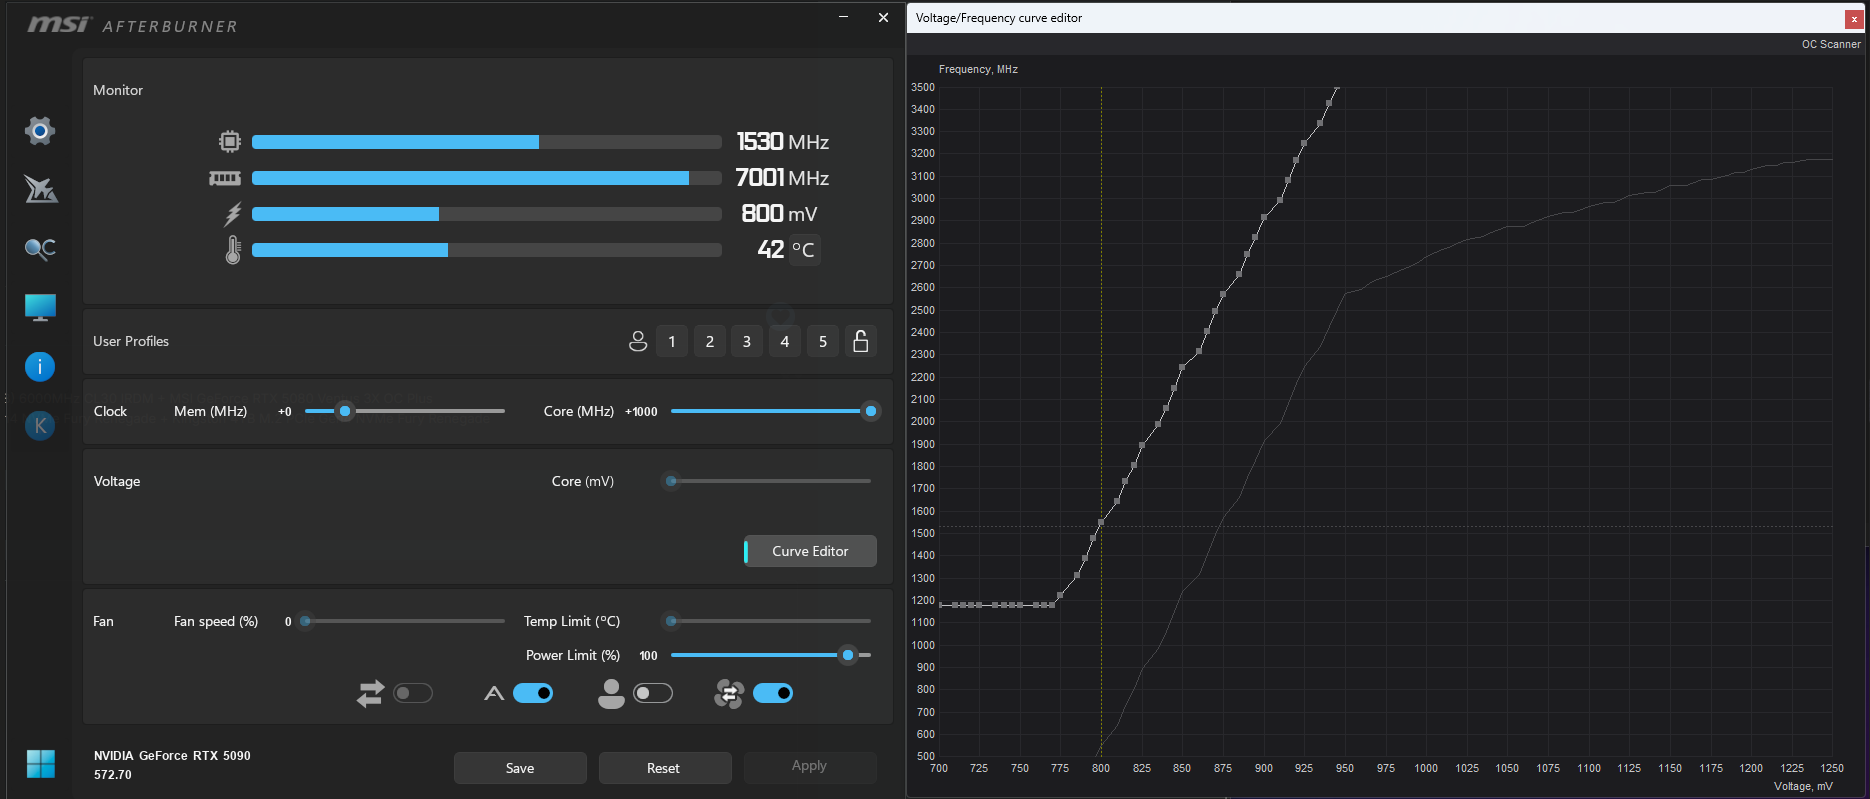Enable the user-defined fan control toggle
1870x799 pixels.
653,693
